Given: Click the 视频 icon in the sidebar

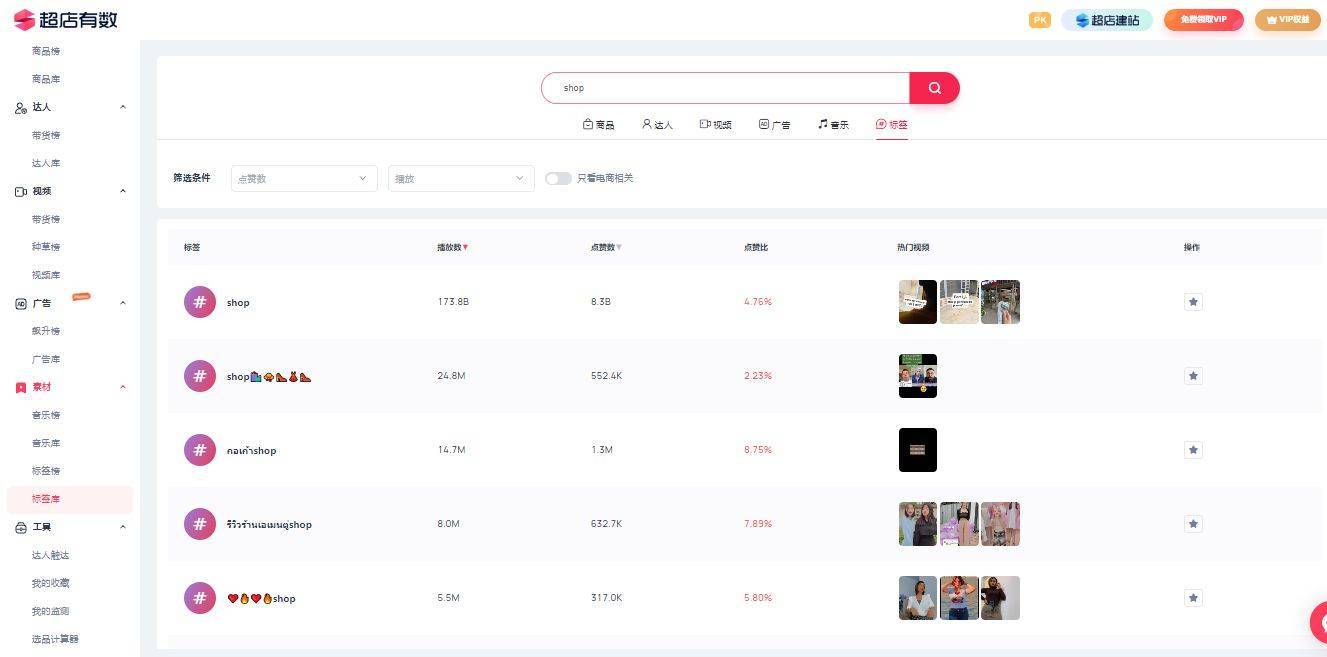Looking at the screenshot, I should (x=20, y=190).
